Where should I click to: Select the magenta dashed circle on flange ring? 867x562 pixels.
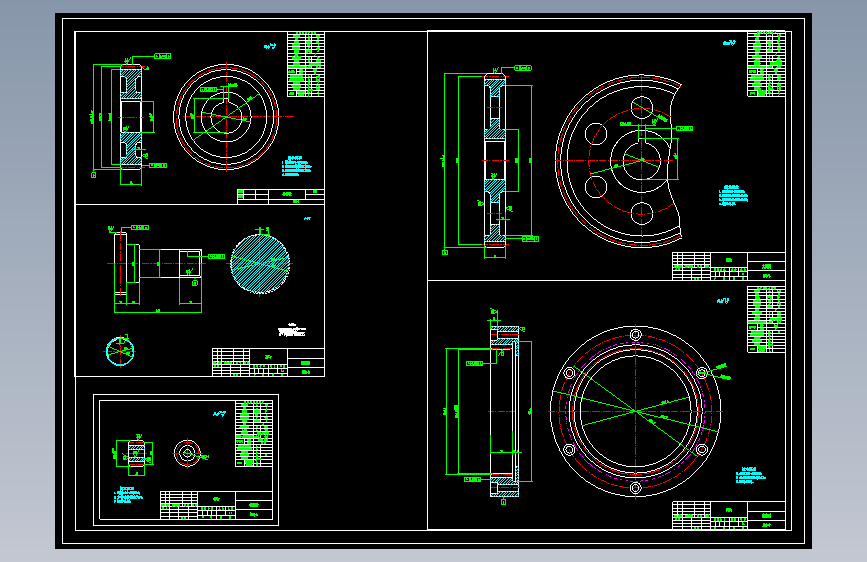coord(635,411)
